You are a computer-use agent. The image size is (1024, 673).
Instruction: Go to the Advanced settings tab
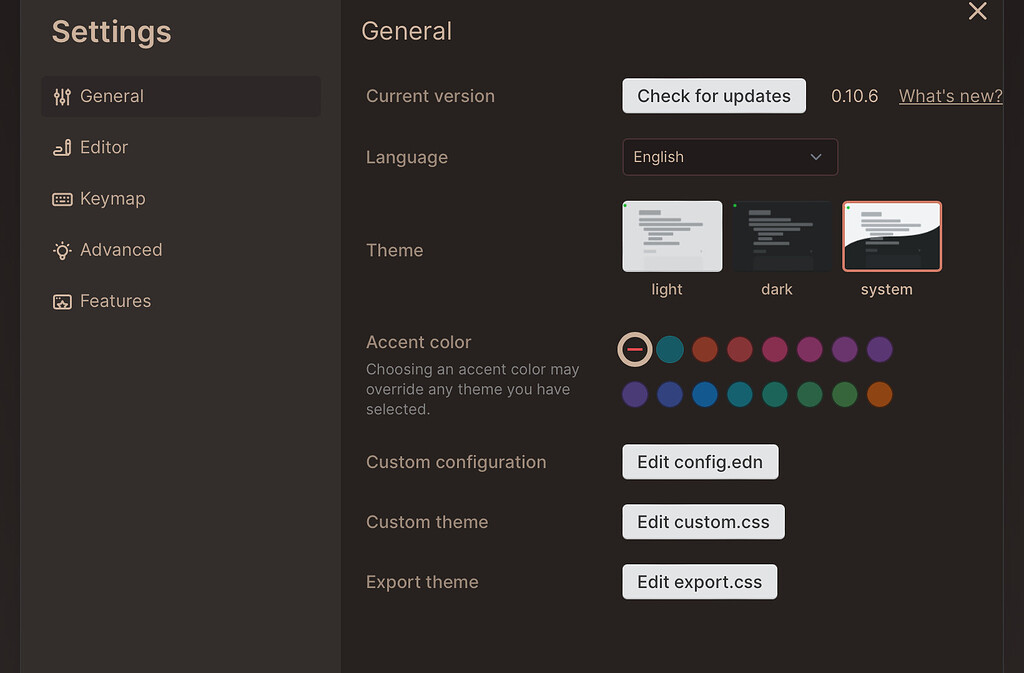120,250
